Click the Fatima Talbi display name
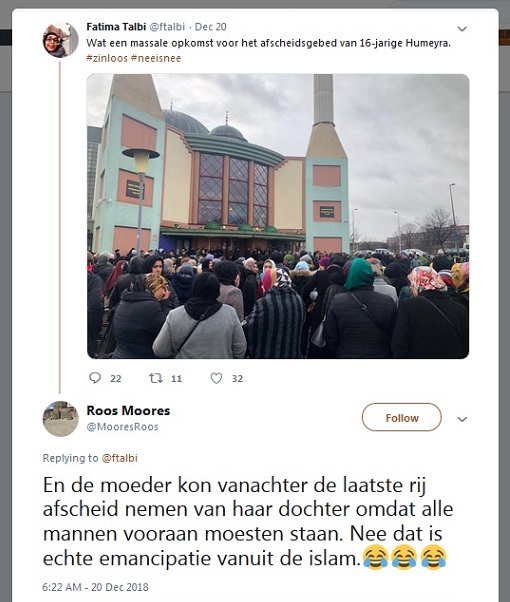Screen dimensions: 510x602 click(x=116, y=27)
